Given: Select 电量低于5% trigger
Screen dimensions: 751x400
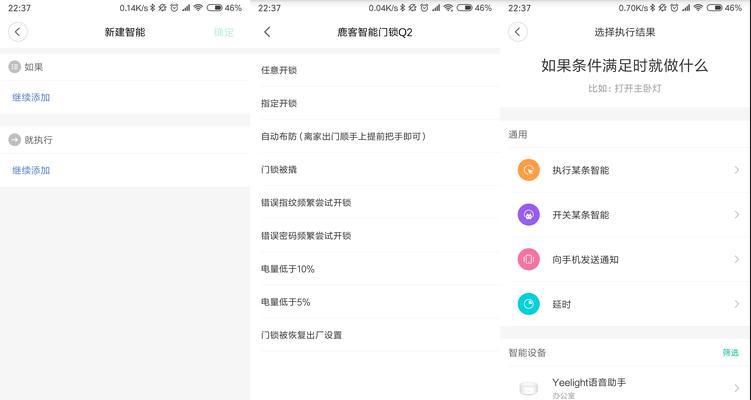Looking at the screenshot, I should (375, 302).
